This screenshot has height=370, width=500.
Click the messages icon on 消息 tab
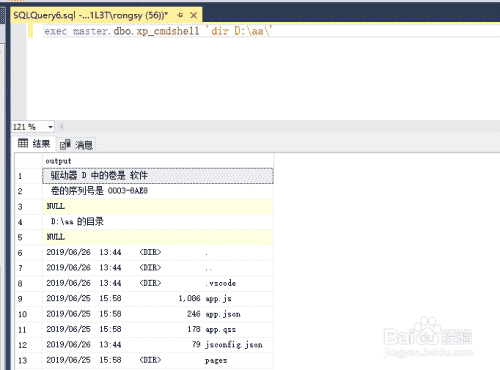[x=65, y=145]
